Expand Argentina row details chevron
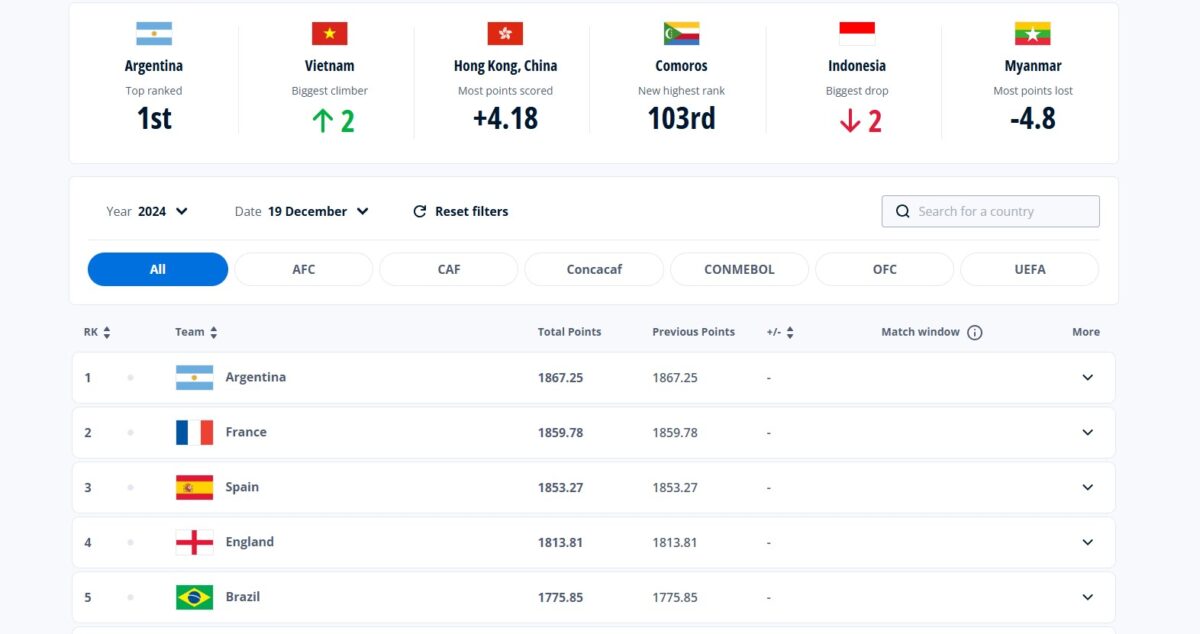The image size is (1200, 634). pos(1088,377)
